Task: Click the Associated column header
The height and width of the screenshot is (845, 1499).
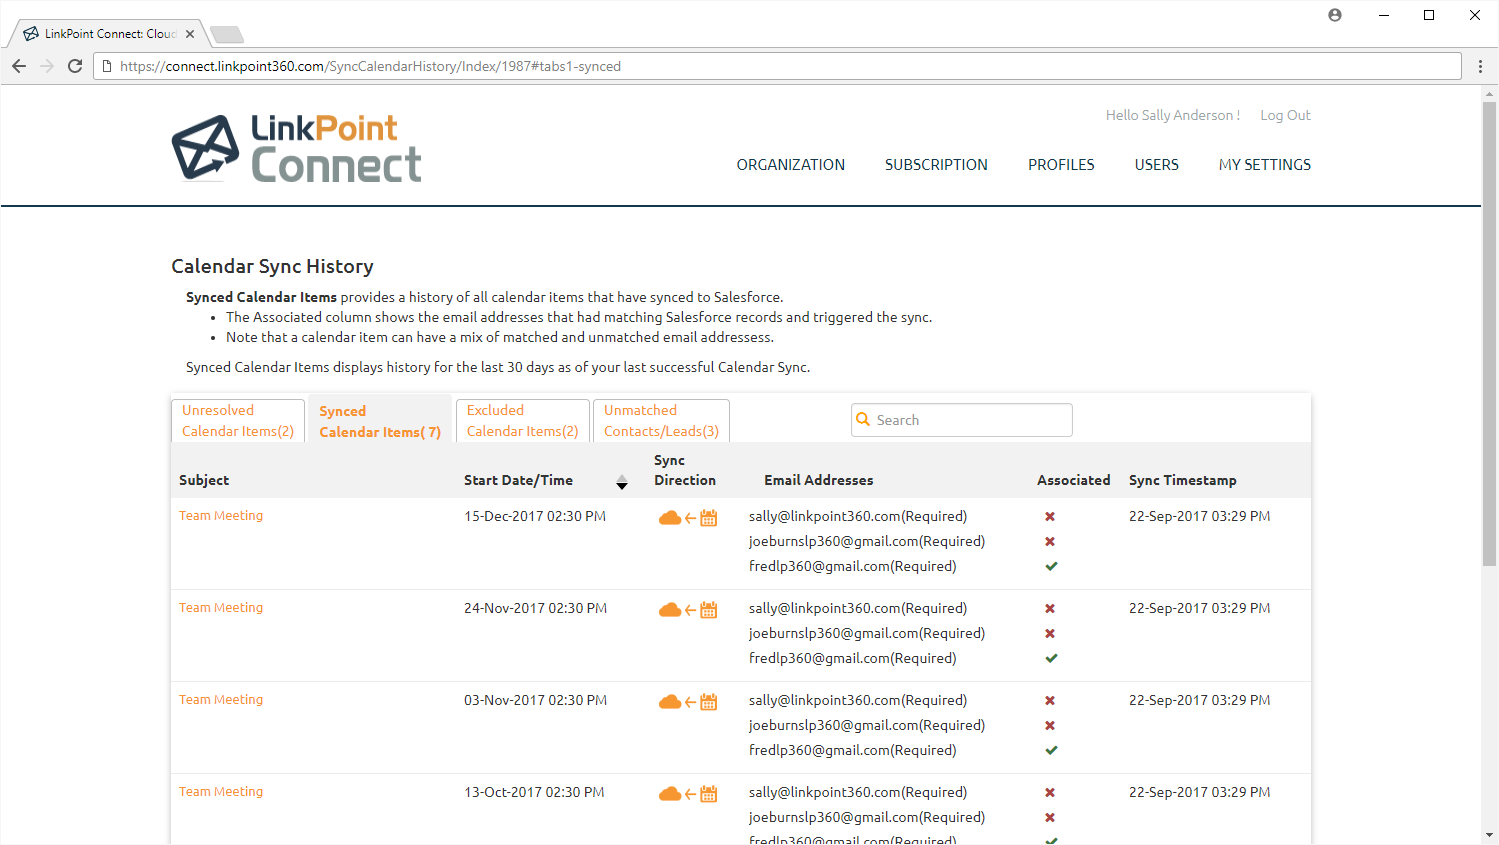Action: coord(1074,480)
